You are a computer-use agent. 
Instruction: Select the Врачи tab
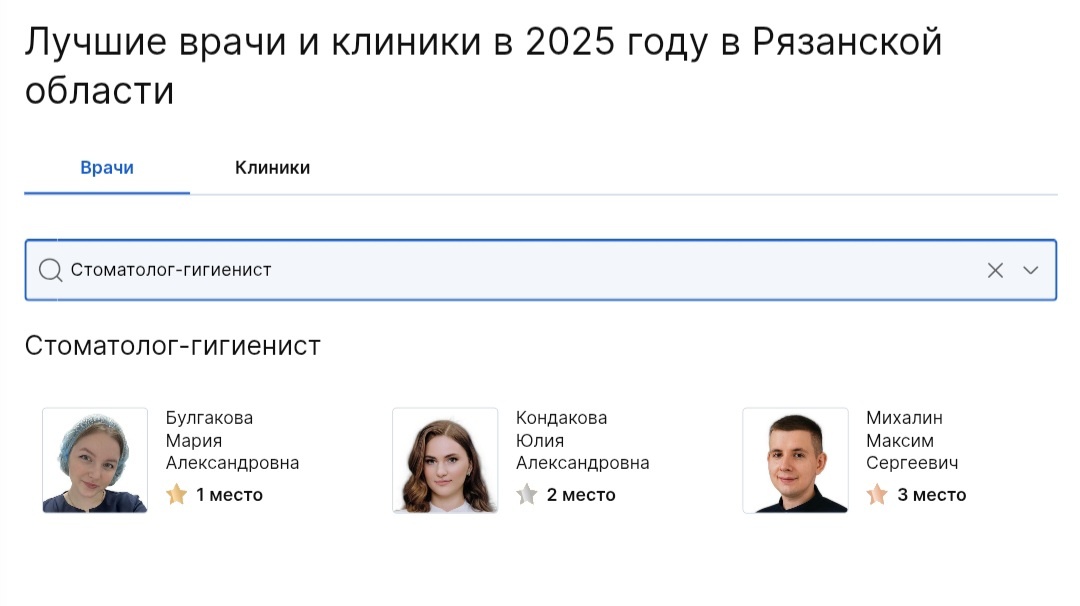108,167
